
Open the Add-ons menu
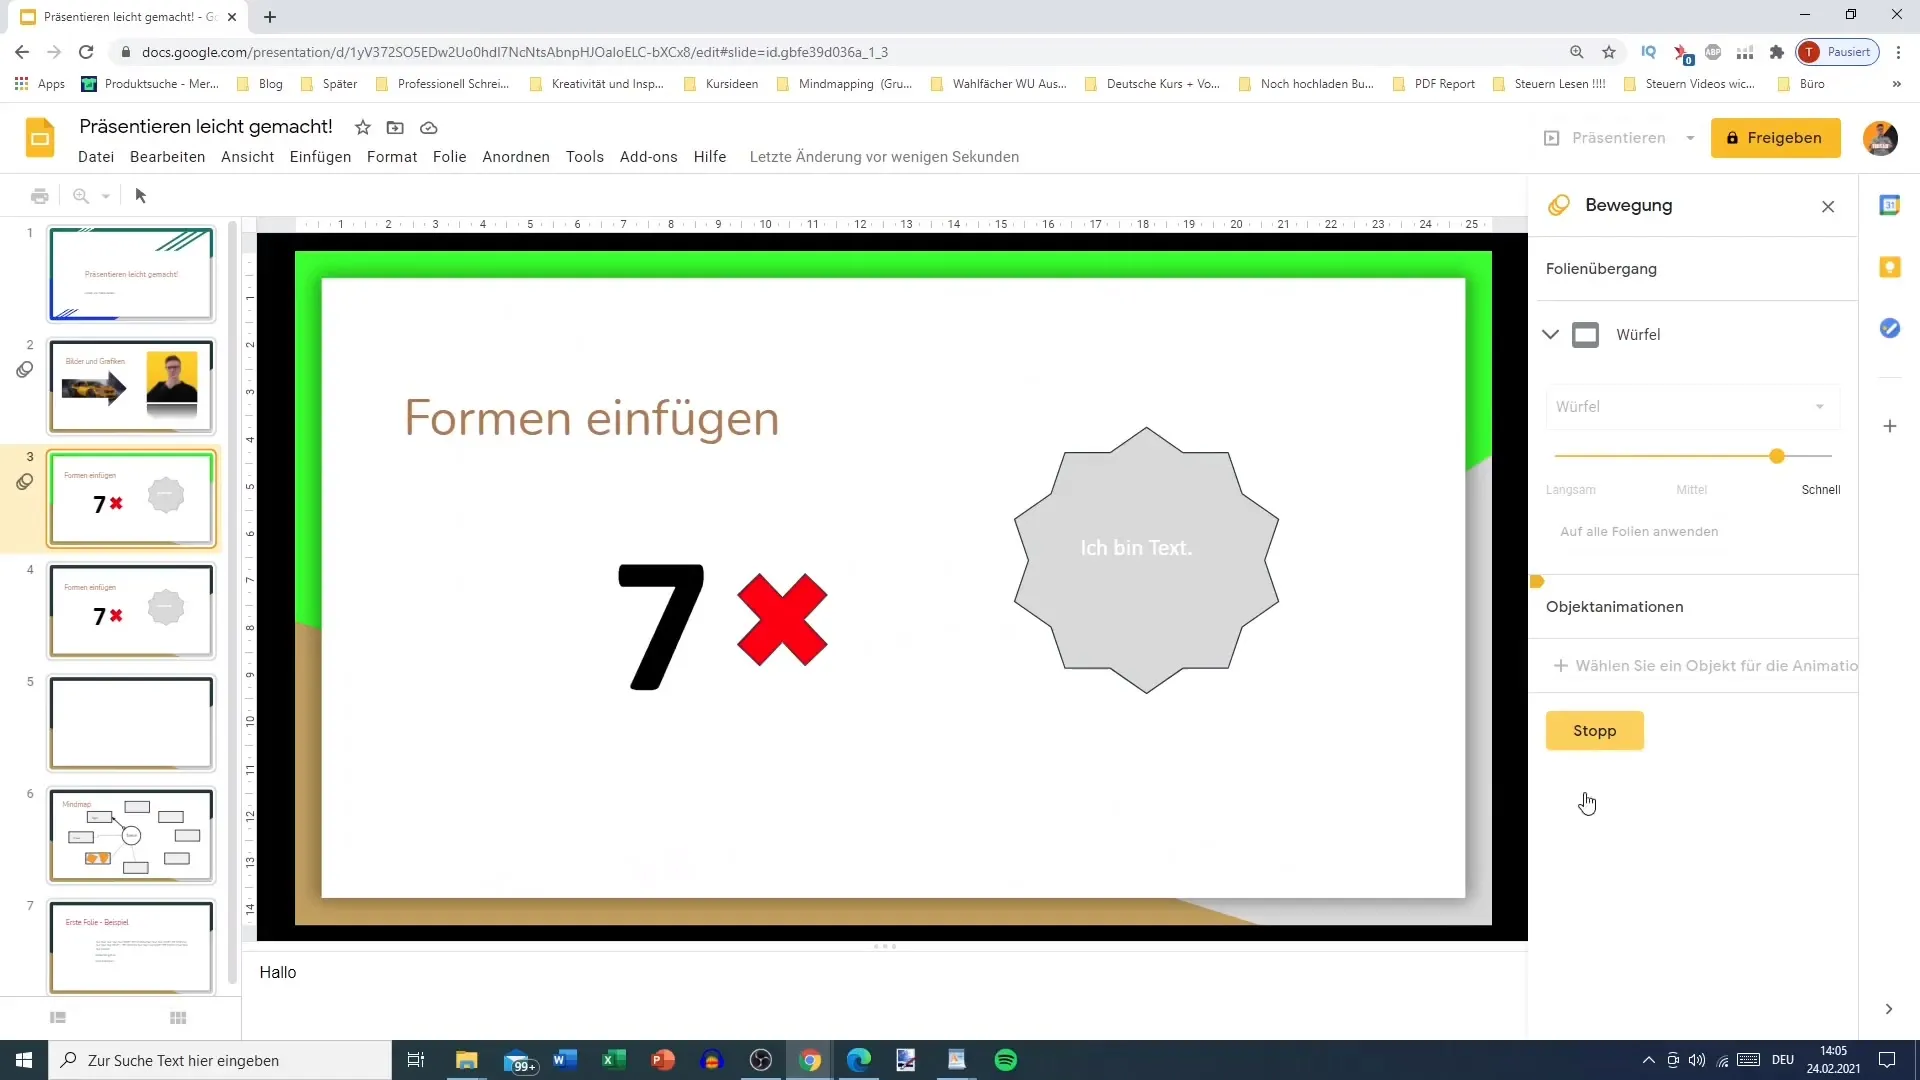[648, 157]
